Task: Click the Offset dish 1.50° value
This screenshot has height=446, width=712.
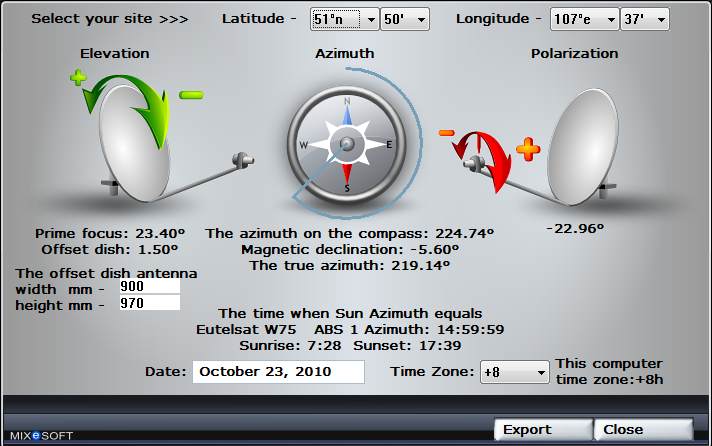Action: 109,249
